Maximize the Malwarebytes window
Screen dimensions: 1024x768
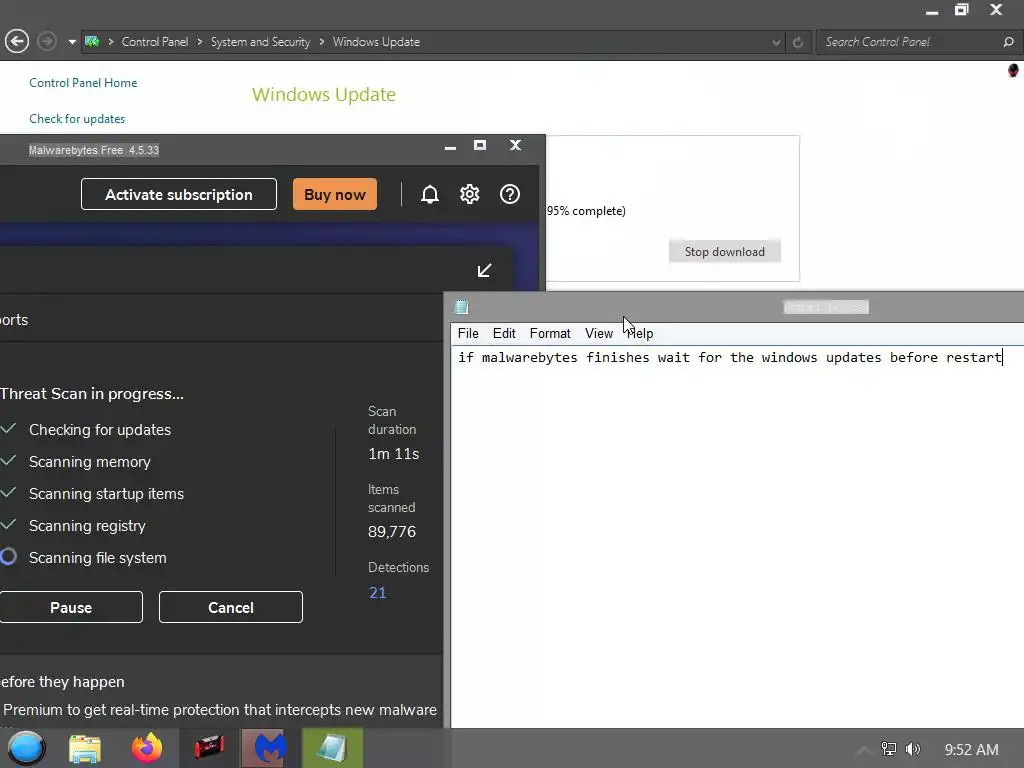coord(480,145)
